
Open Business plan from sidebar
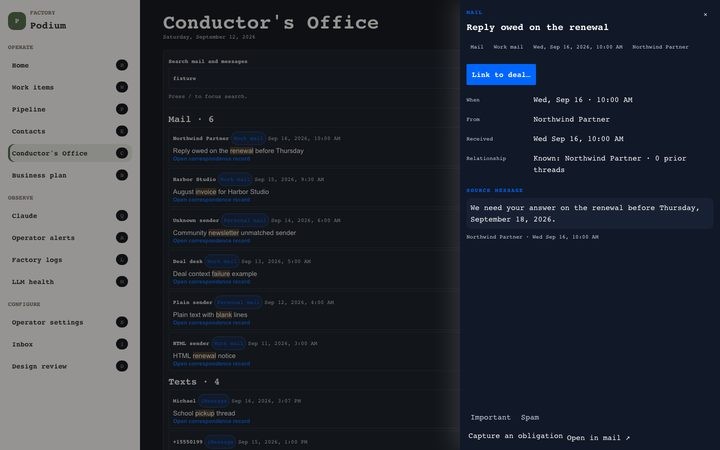(39, 176)
